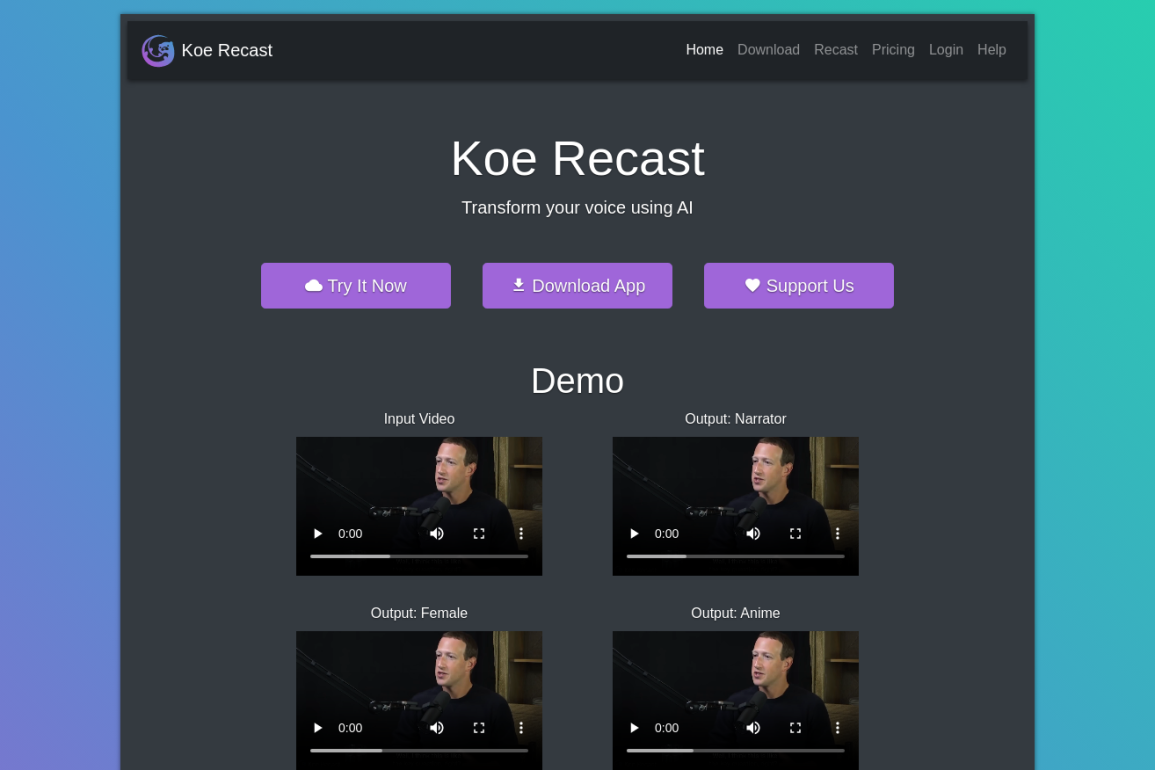Play the Output: Female video
Viewport: 1155px width, 770px height.
point(317,728)
